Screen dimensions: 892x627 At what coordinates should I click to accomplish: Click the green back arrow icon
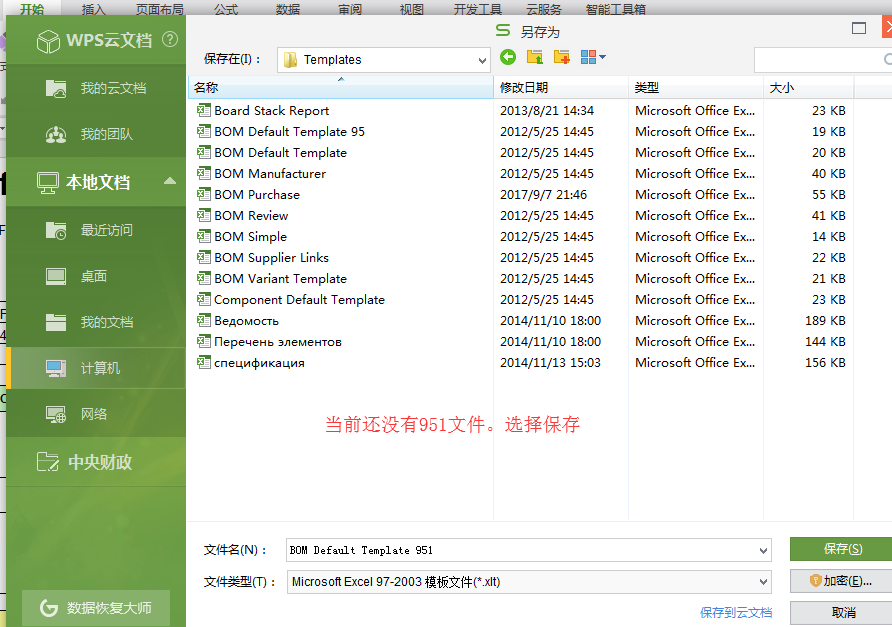[x=508, y=57]
